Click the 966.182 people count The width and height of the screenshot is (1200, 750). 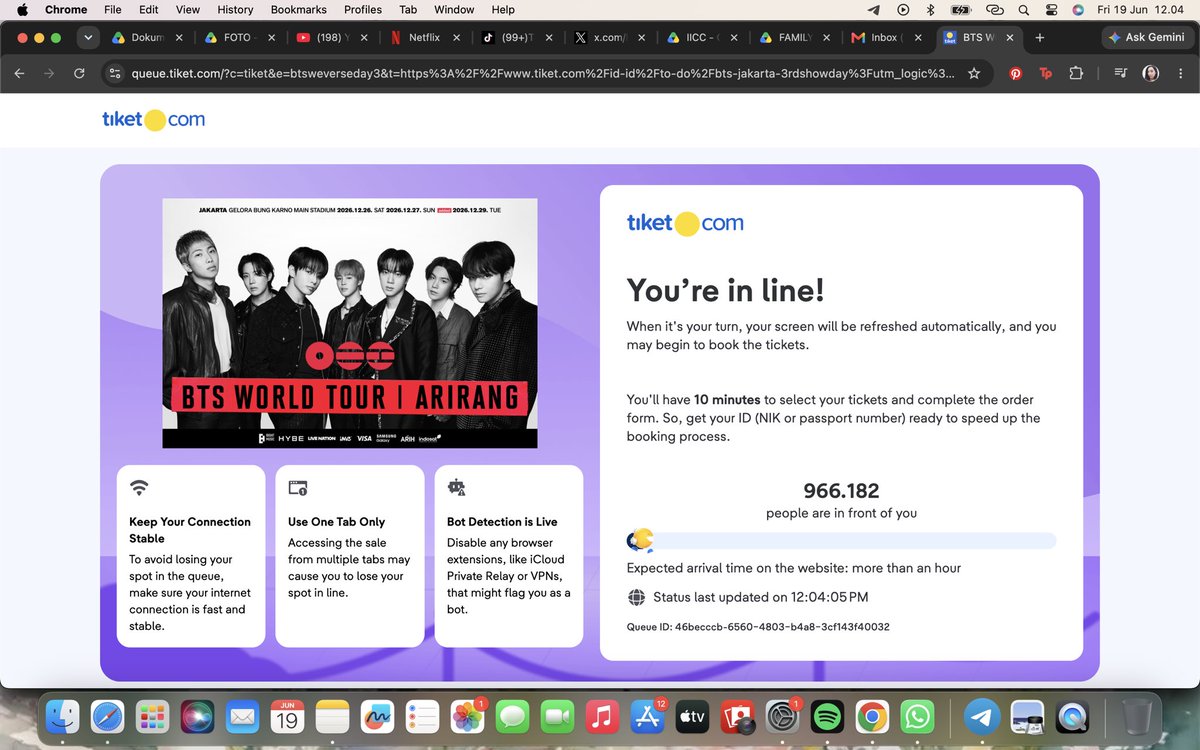pos(841,491)
